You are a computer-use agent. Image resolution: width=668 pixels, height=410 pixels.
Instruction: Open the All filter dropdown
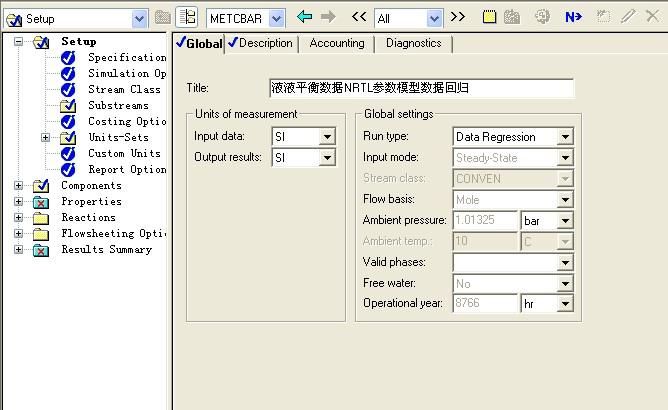pyautogui.click(x=434, y=19)
